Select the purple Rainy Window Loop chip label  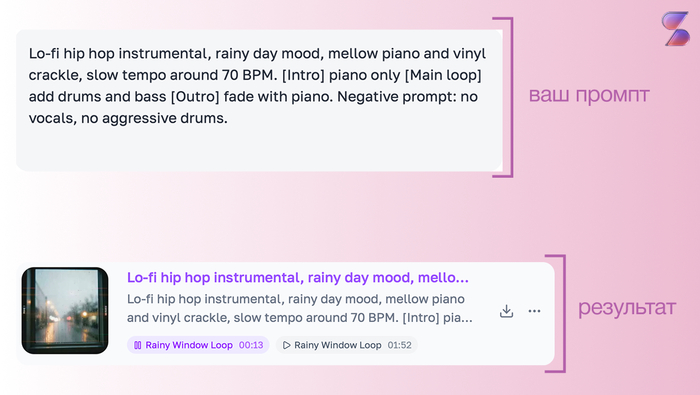pos(189,345)
